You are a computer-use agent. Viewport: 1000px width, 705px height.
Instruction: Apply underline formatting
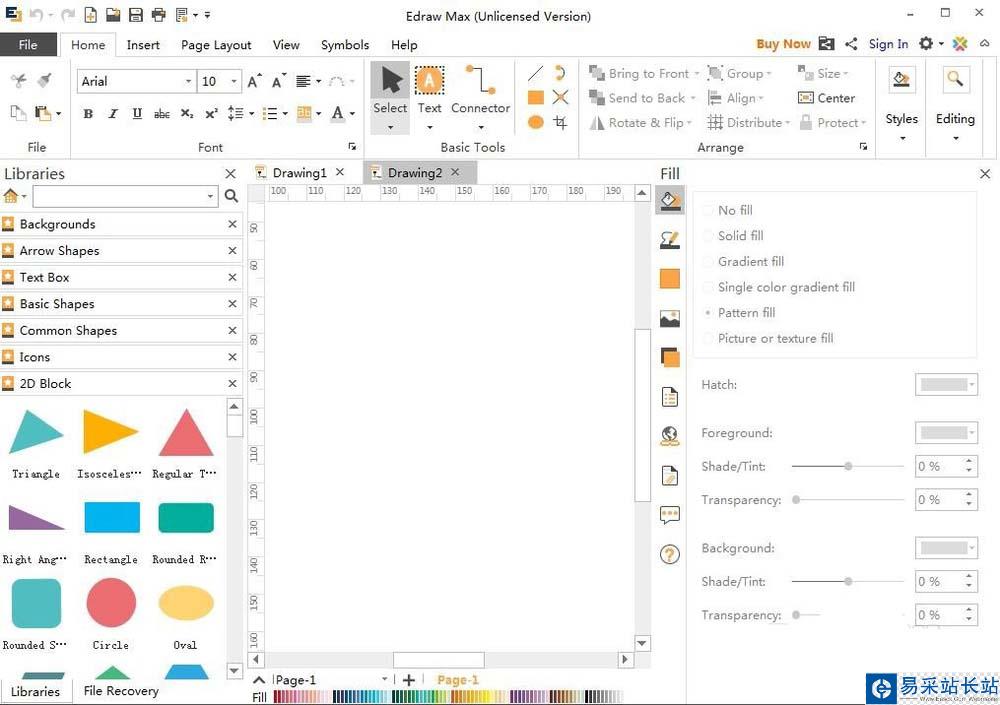[137, 114]
